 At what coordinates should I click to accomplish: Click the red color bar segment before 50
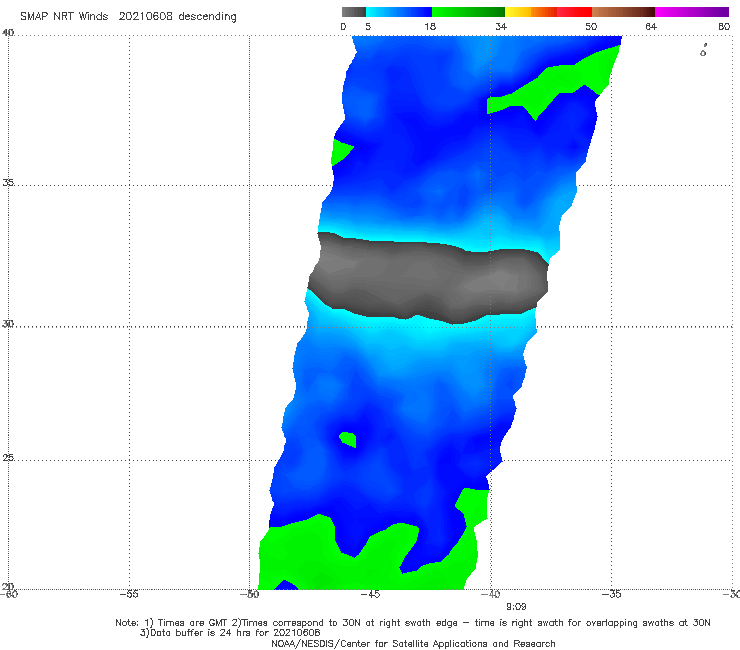[x=574, y=12]
